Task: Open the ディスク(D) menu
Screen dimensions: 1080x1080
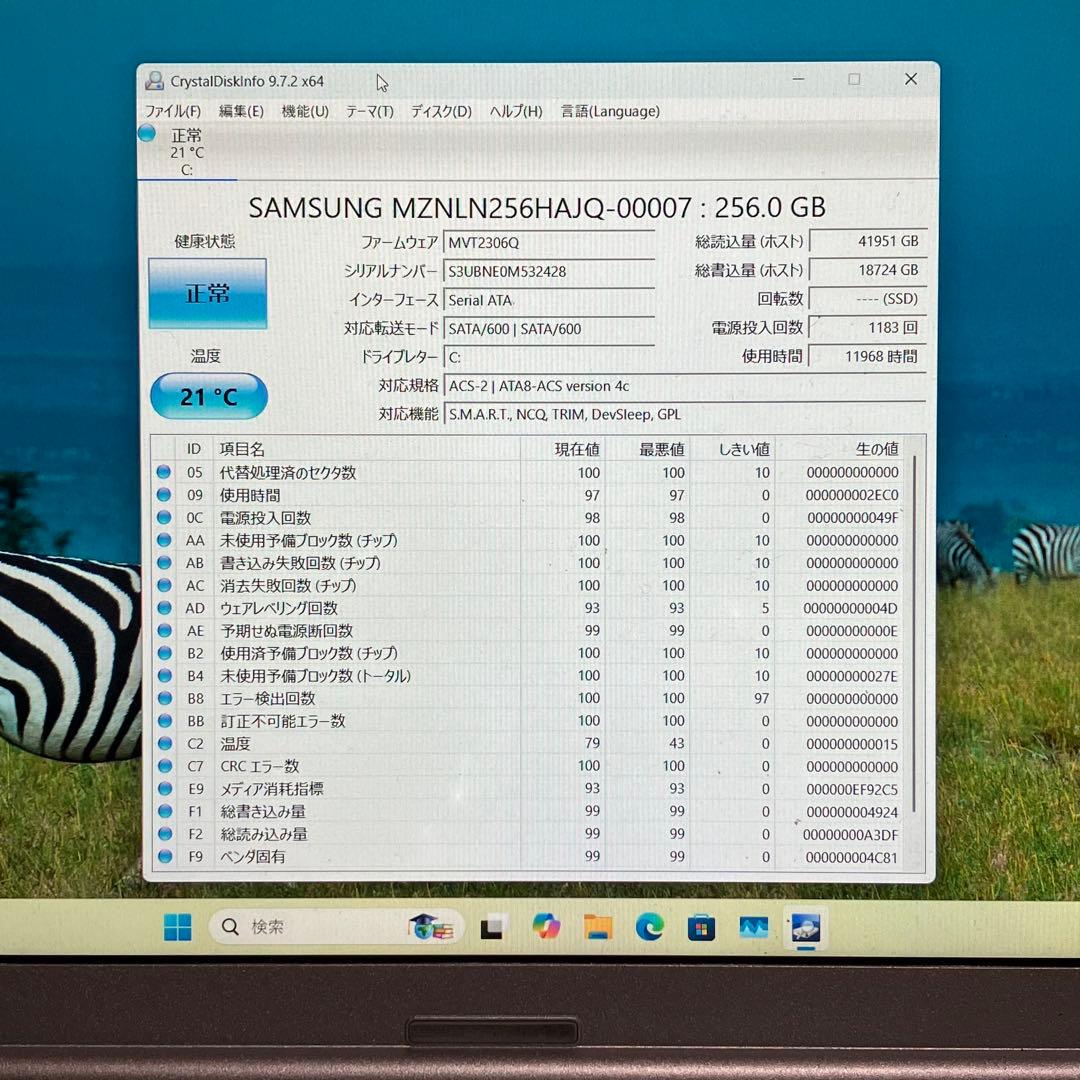Action: [x=441, y=111]
